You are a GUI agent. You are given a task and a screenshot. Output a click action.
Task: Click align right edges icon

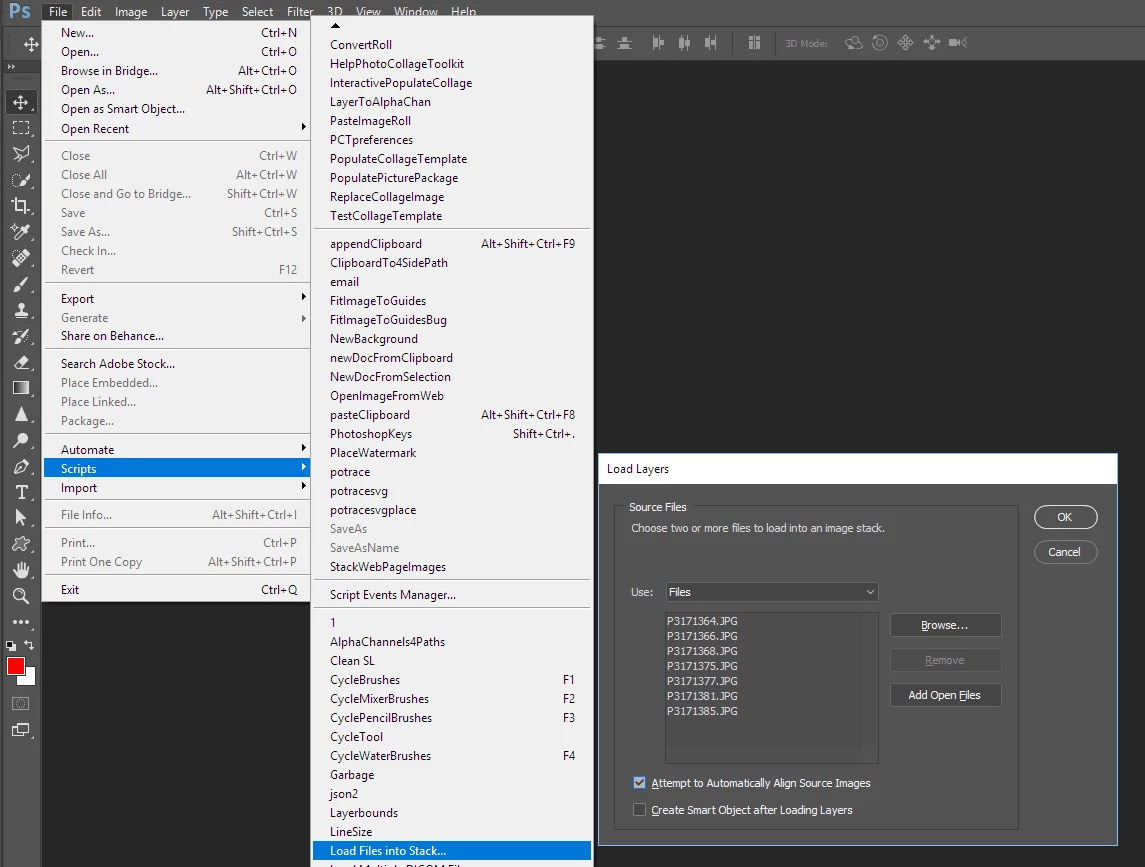[711, 43]
